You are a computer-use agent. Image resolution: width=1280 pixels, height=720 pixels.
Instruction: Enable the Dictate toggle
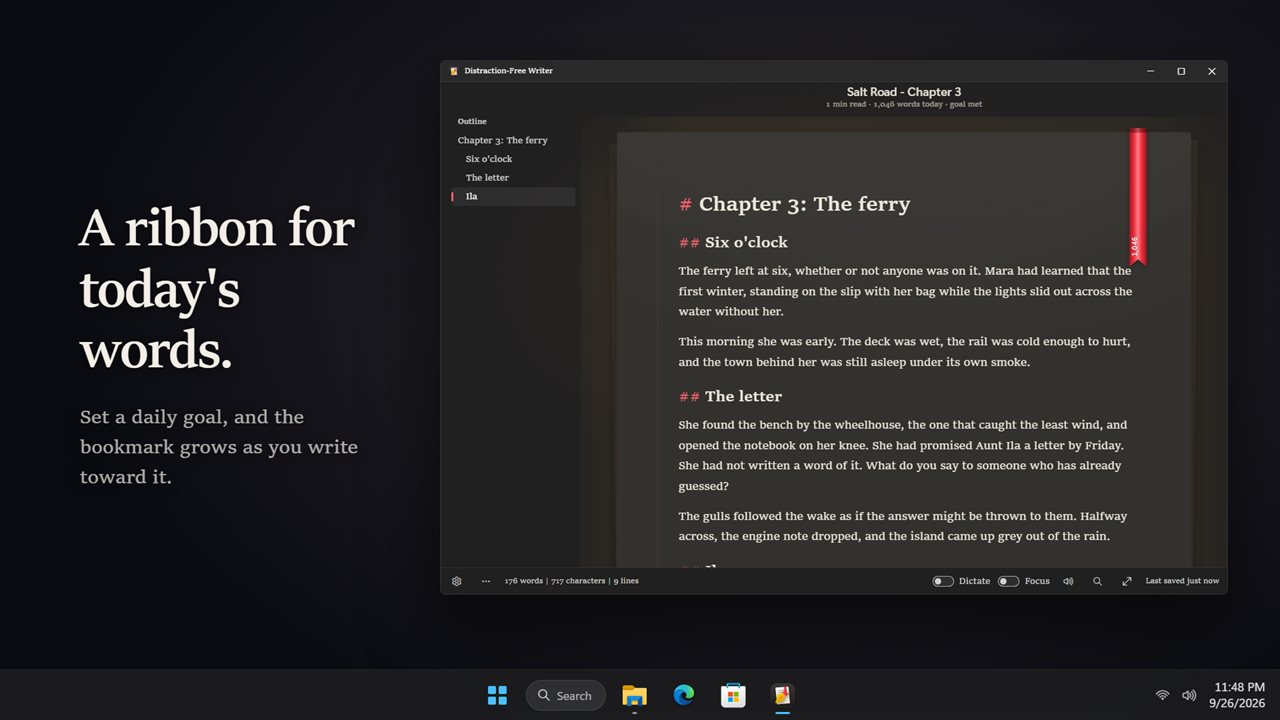click(943, 581)
